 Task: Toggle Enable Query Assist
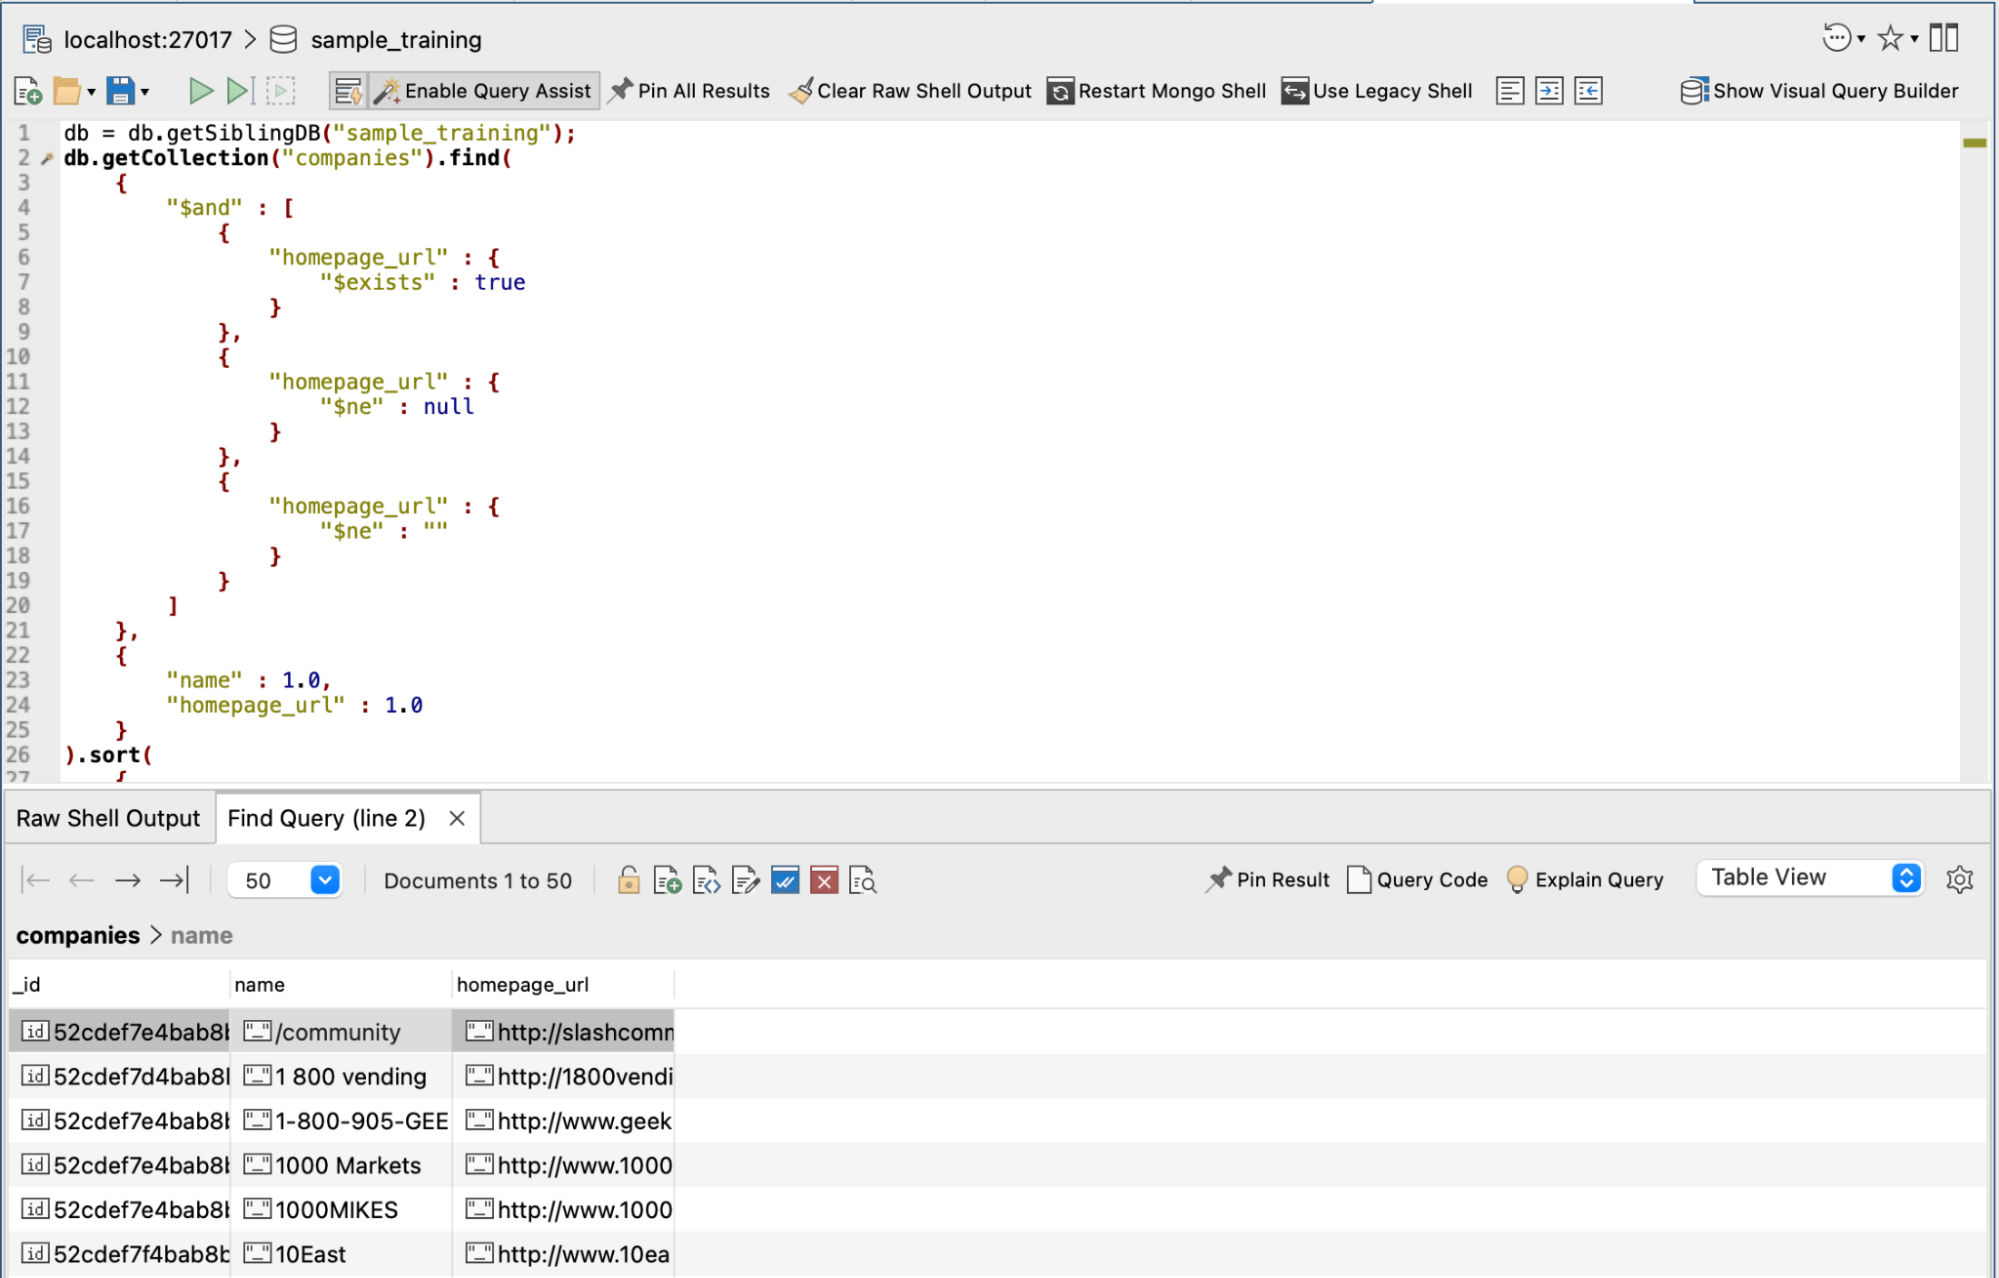485,91
